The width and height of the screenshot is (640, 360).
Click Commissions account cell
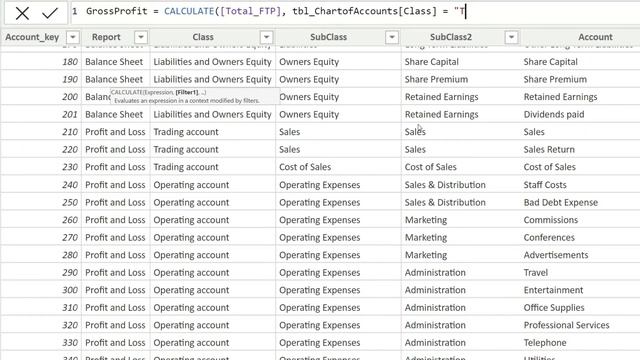click(551, 220)
